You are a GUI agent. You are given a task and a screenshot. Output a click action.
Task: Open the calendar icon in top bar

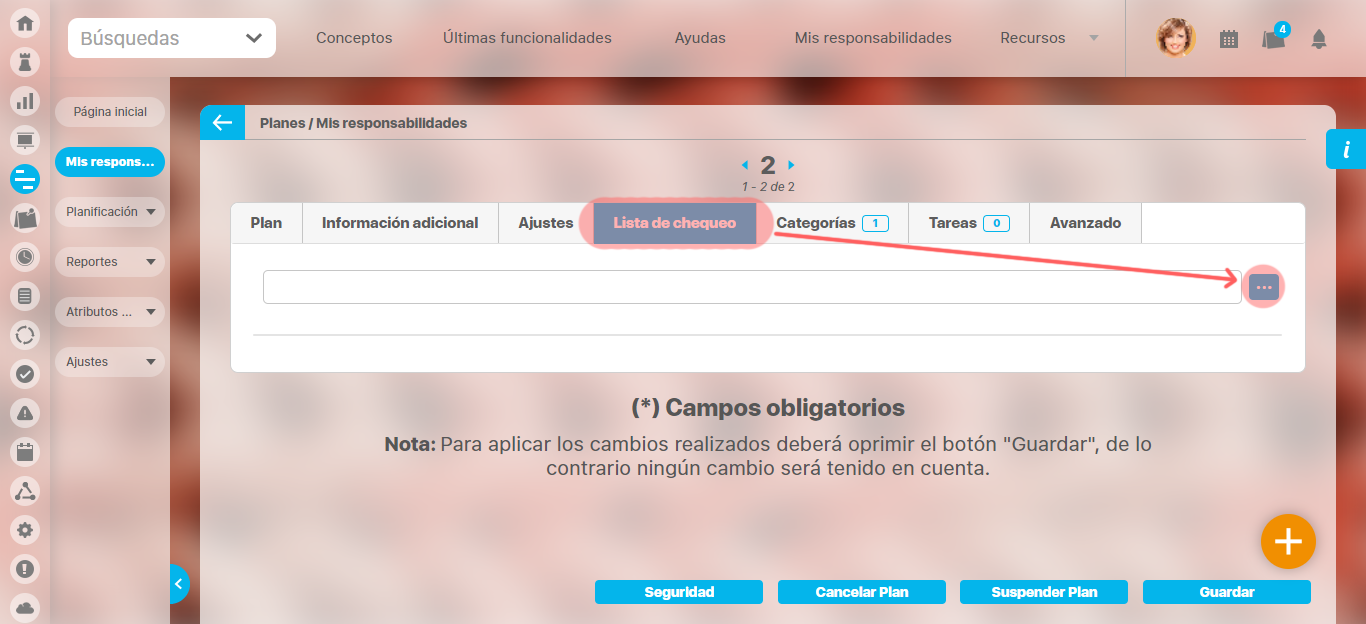[1229, 39]
